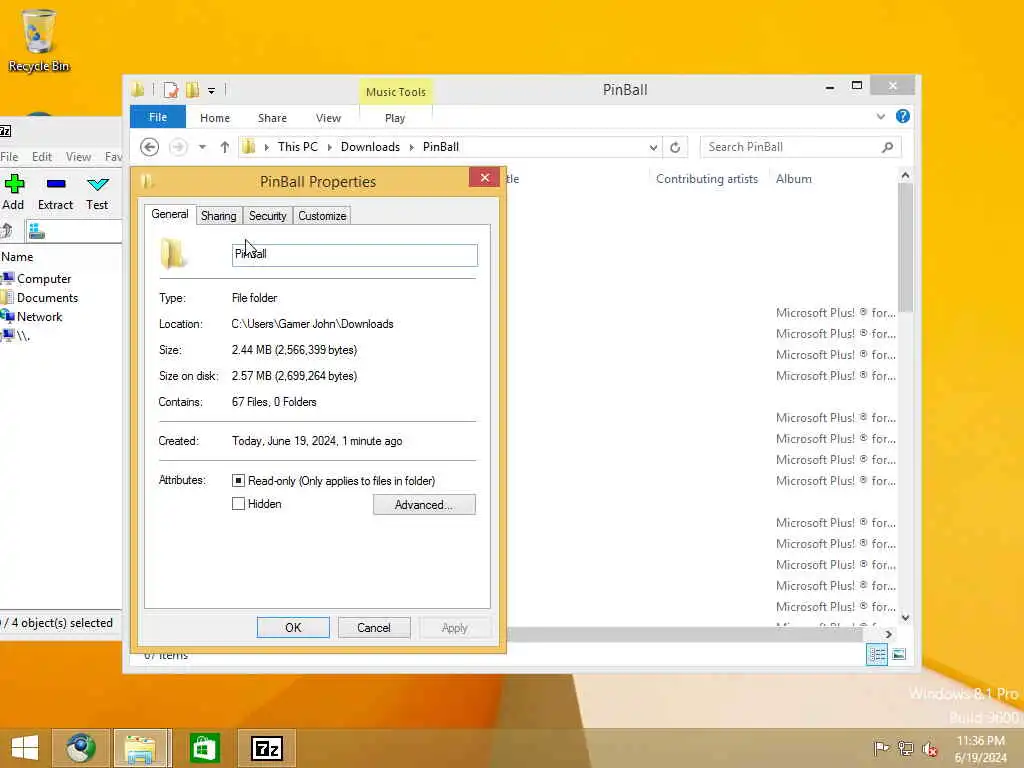Viewport: 1024px width, 768px height.
Task: Click OK in PinBall Properties
Action: (x=293, y=628)
